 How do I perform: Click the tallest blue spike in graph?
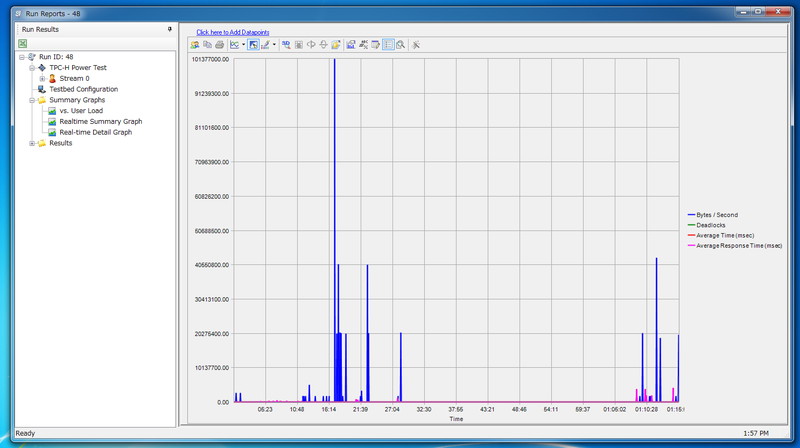[335, 230]
